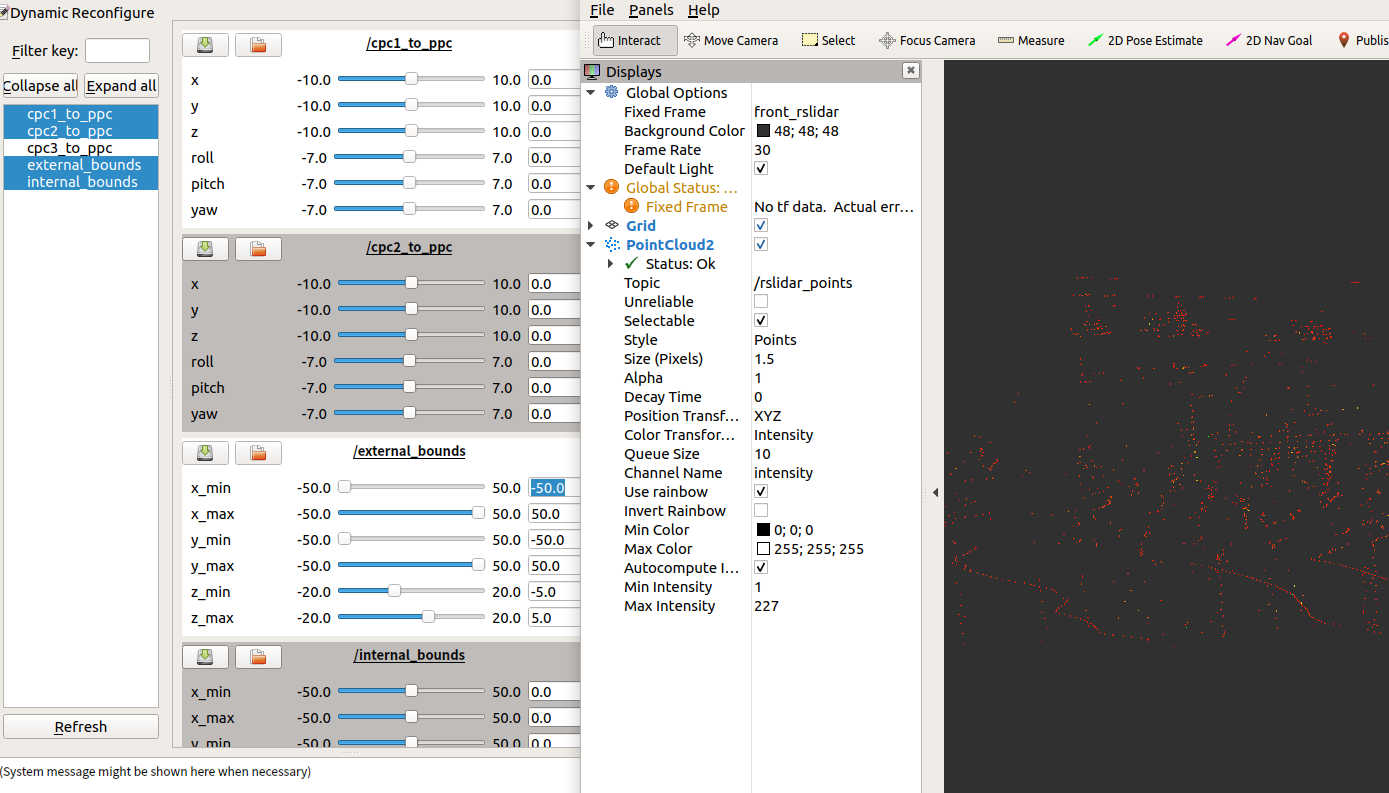Screen dimensions: 1389x793
Task: Collapse the PointCloud2 display node
Action: tap(590, 244)
